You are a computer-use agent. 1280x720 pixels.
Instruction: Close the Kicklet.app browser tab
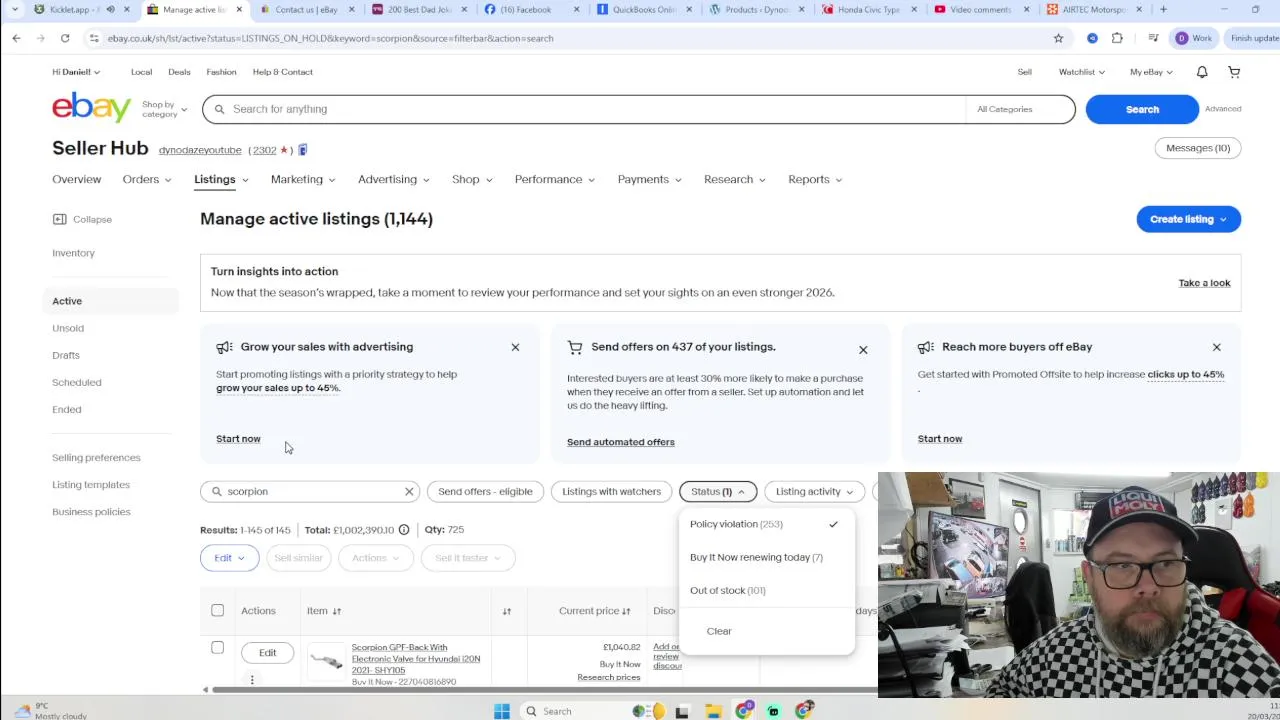(x=129, y=9)
